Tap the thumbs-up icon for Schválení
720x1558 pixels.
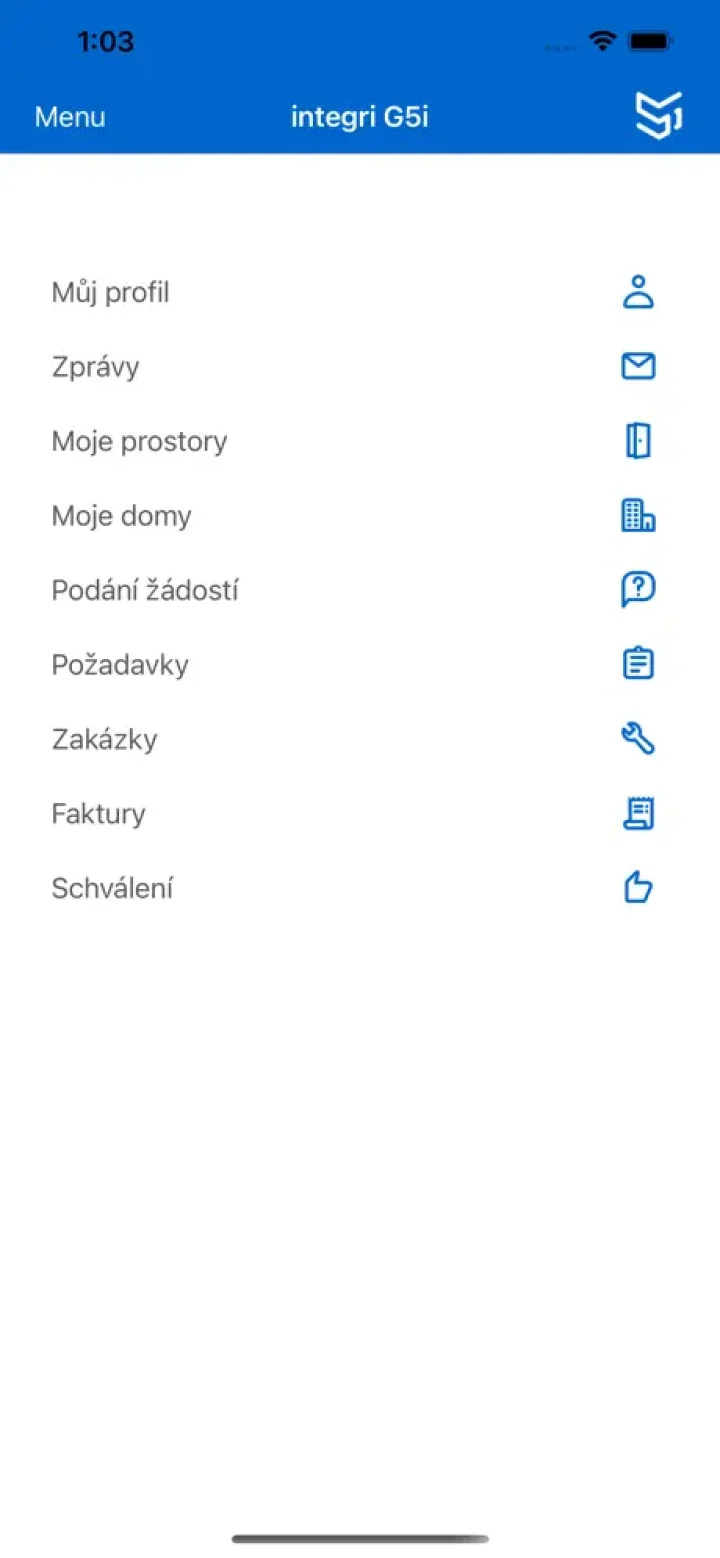638,888
